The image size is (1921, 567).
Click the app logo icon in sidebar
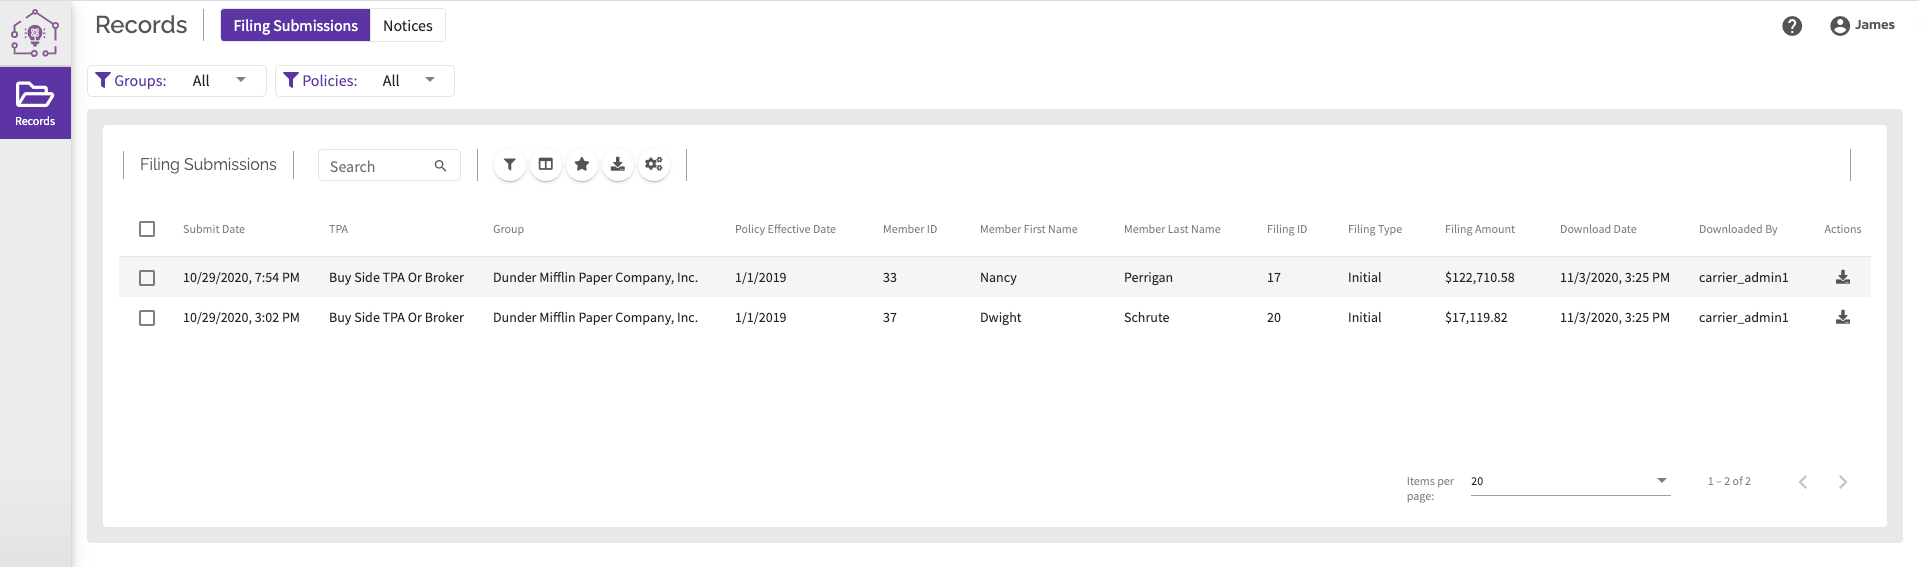[x=35, y=33]
